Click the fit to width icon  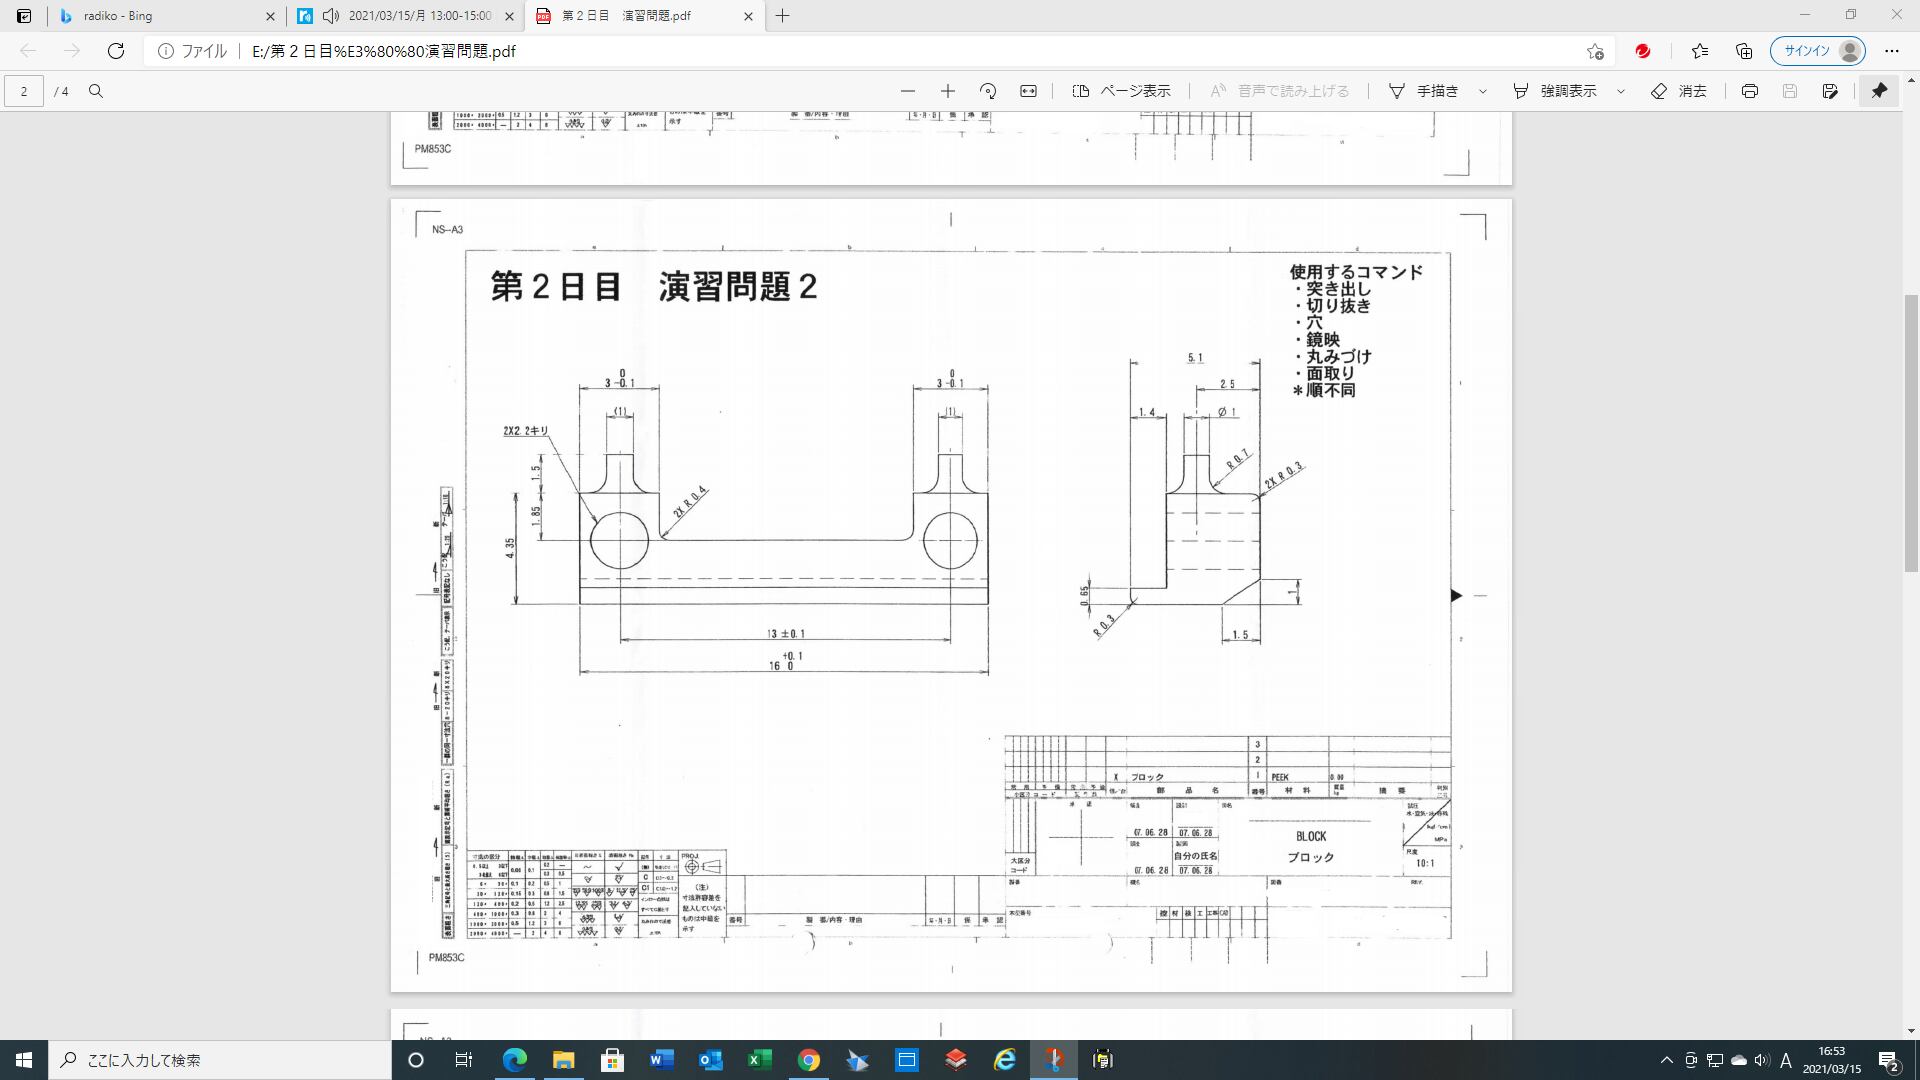click(x=1028, y=91)
